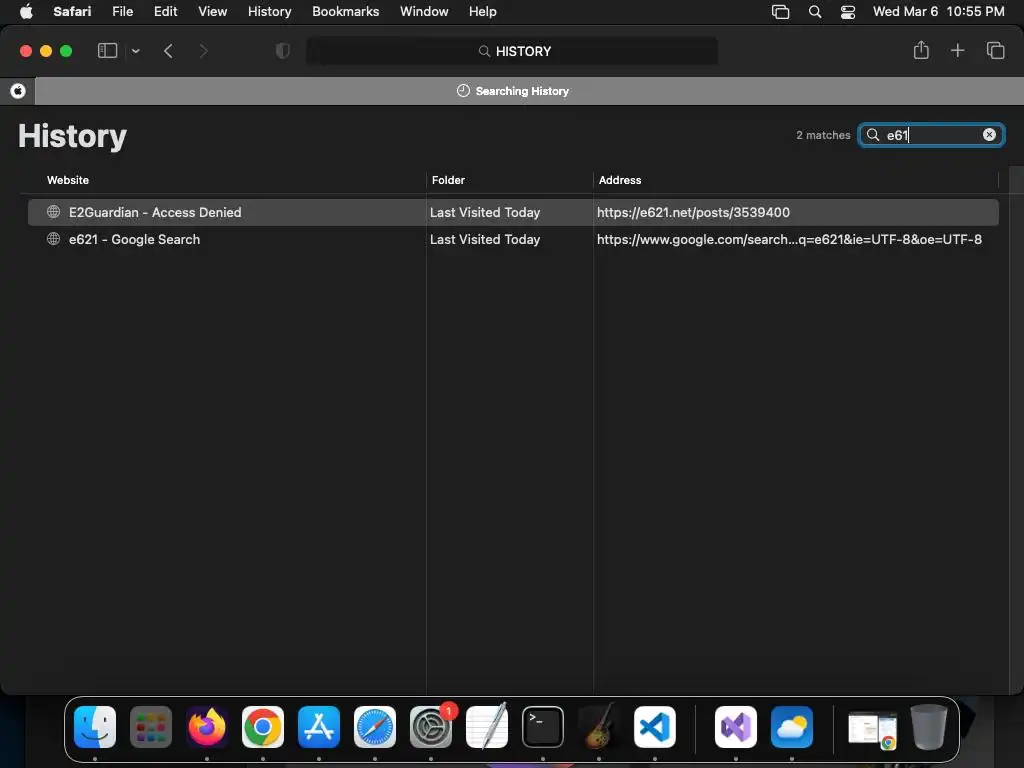Expand the tab group dropdown chevron
The width and height of the screenshot is (1024, 768).
point(135,51)
